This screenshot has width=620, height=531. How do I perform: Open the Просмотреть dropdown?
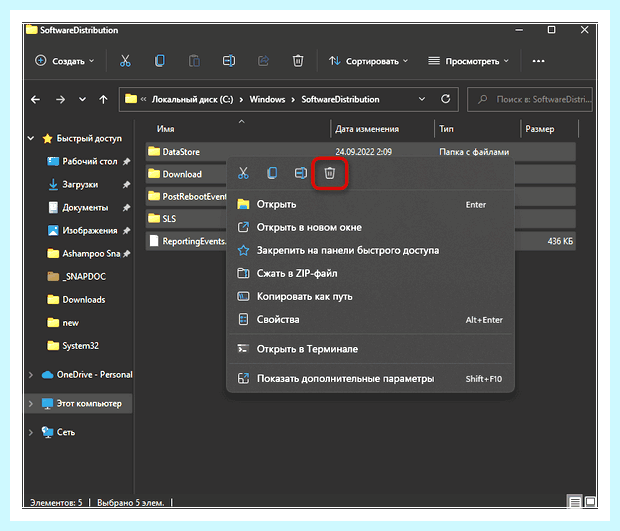coord(468,61)
